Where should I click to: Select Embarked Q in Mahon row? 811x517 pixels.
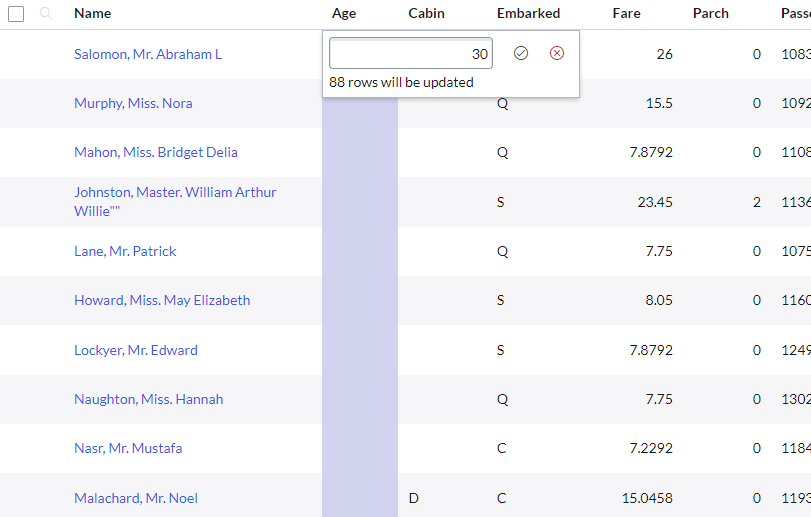tap(502, 153)
